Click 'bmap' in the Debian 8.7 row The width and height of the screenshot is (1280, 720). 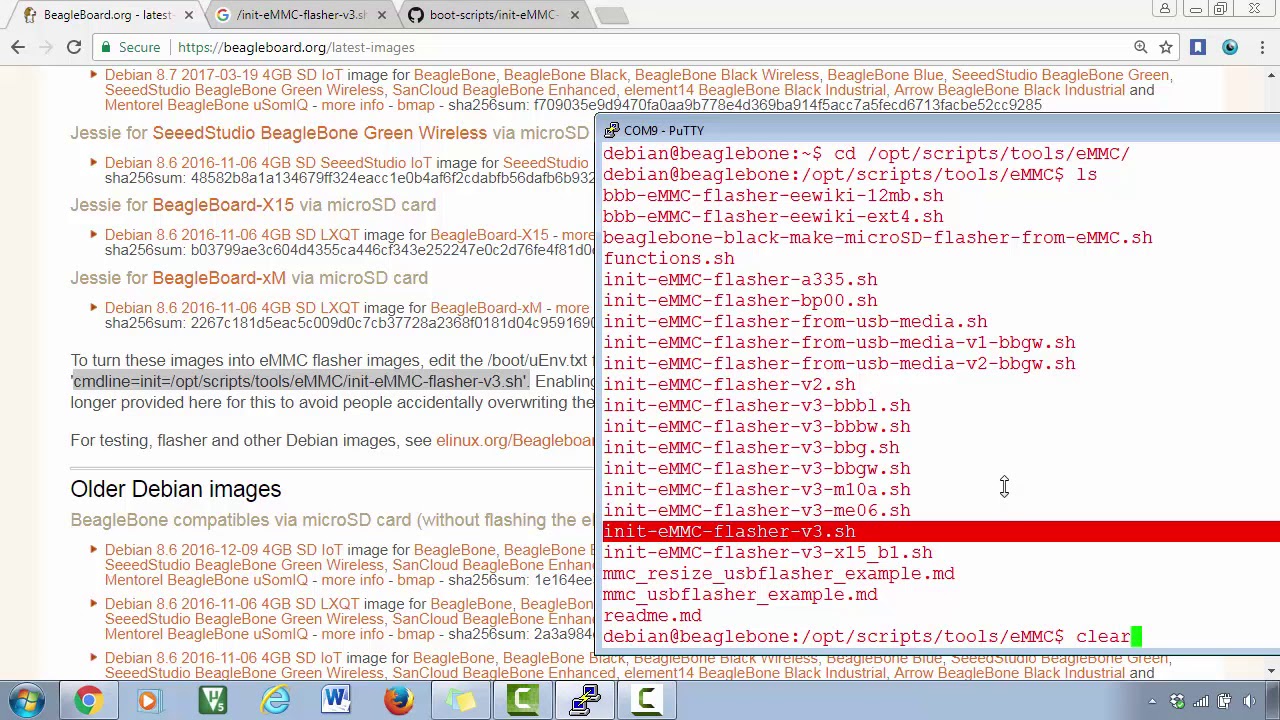(416, 105)
